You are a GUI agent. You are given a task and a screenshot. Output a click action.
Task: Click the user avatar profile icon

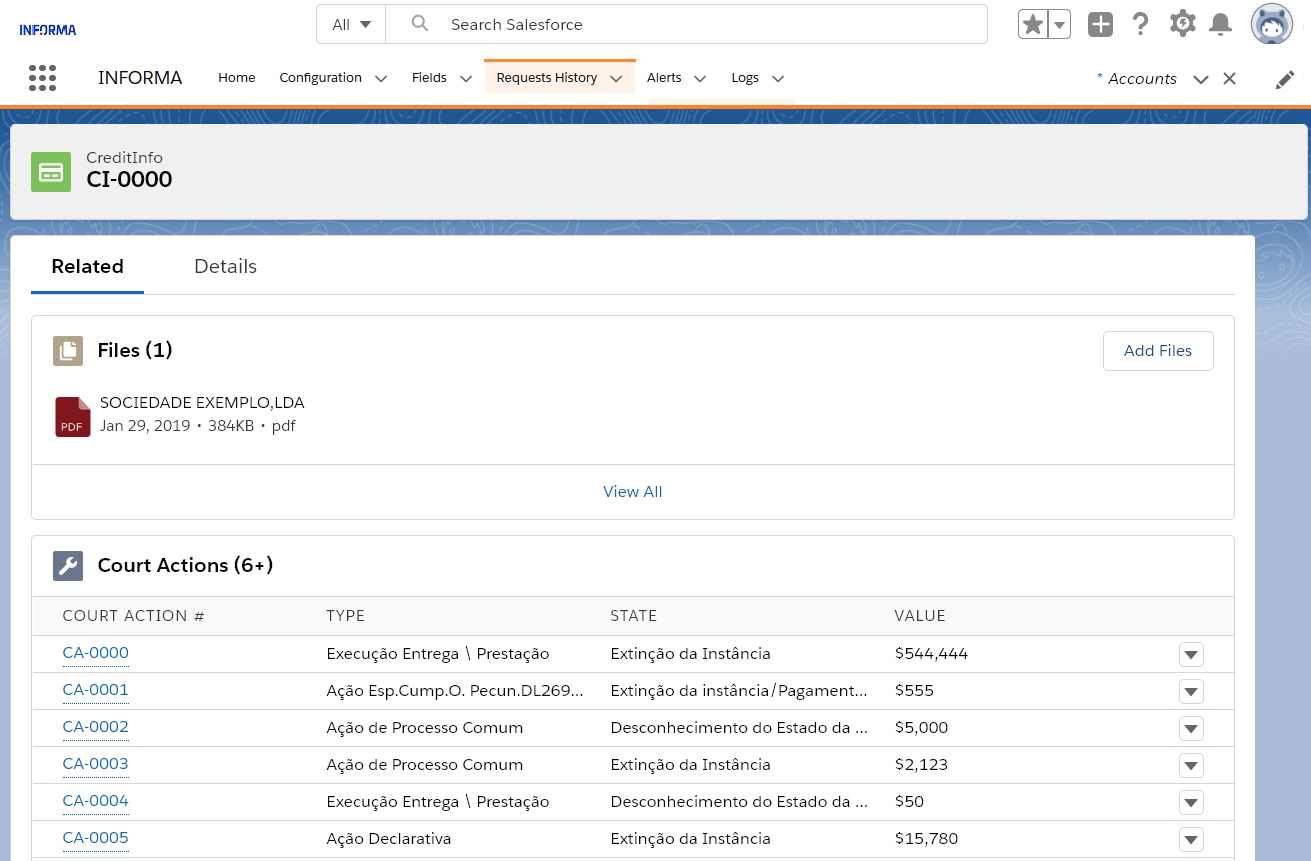(x=1271, y=25)
